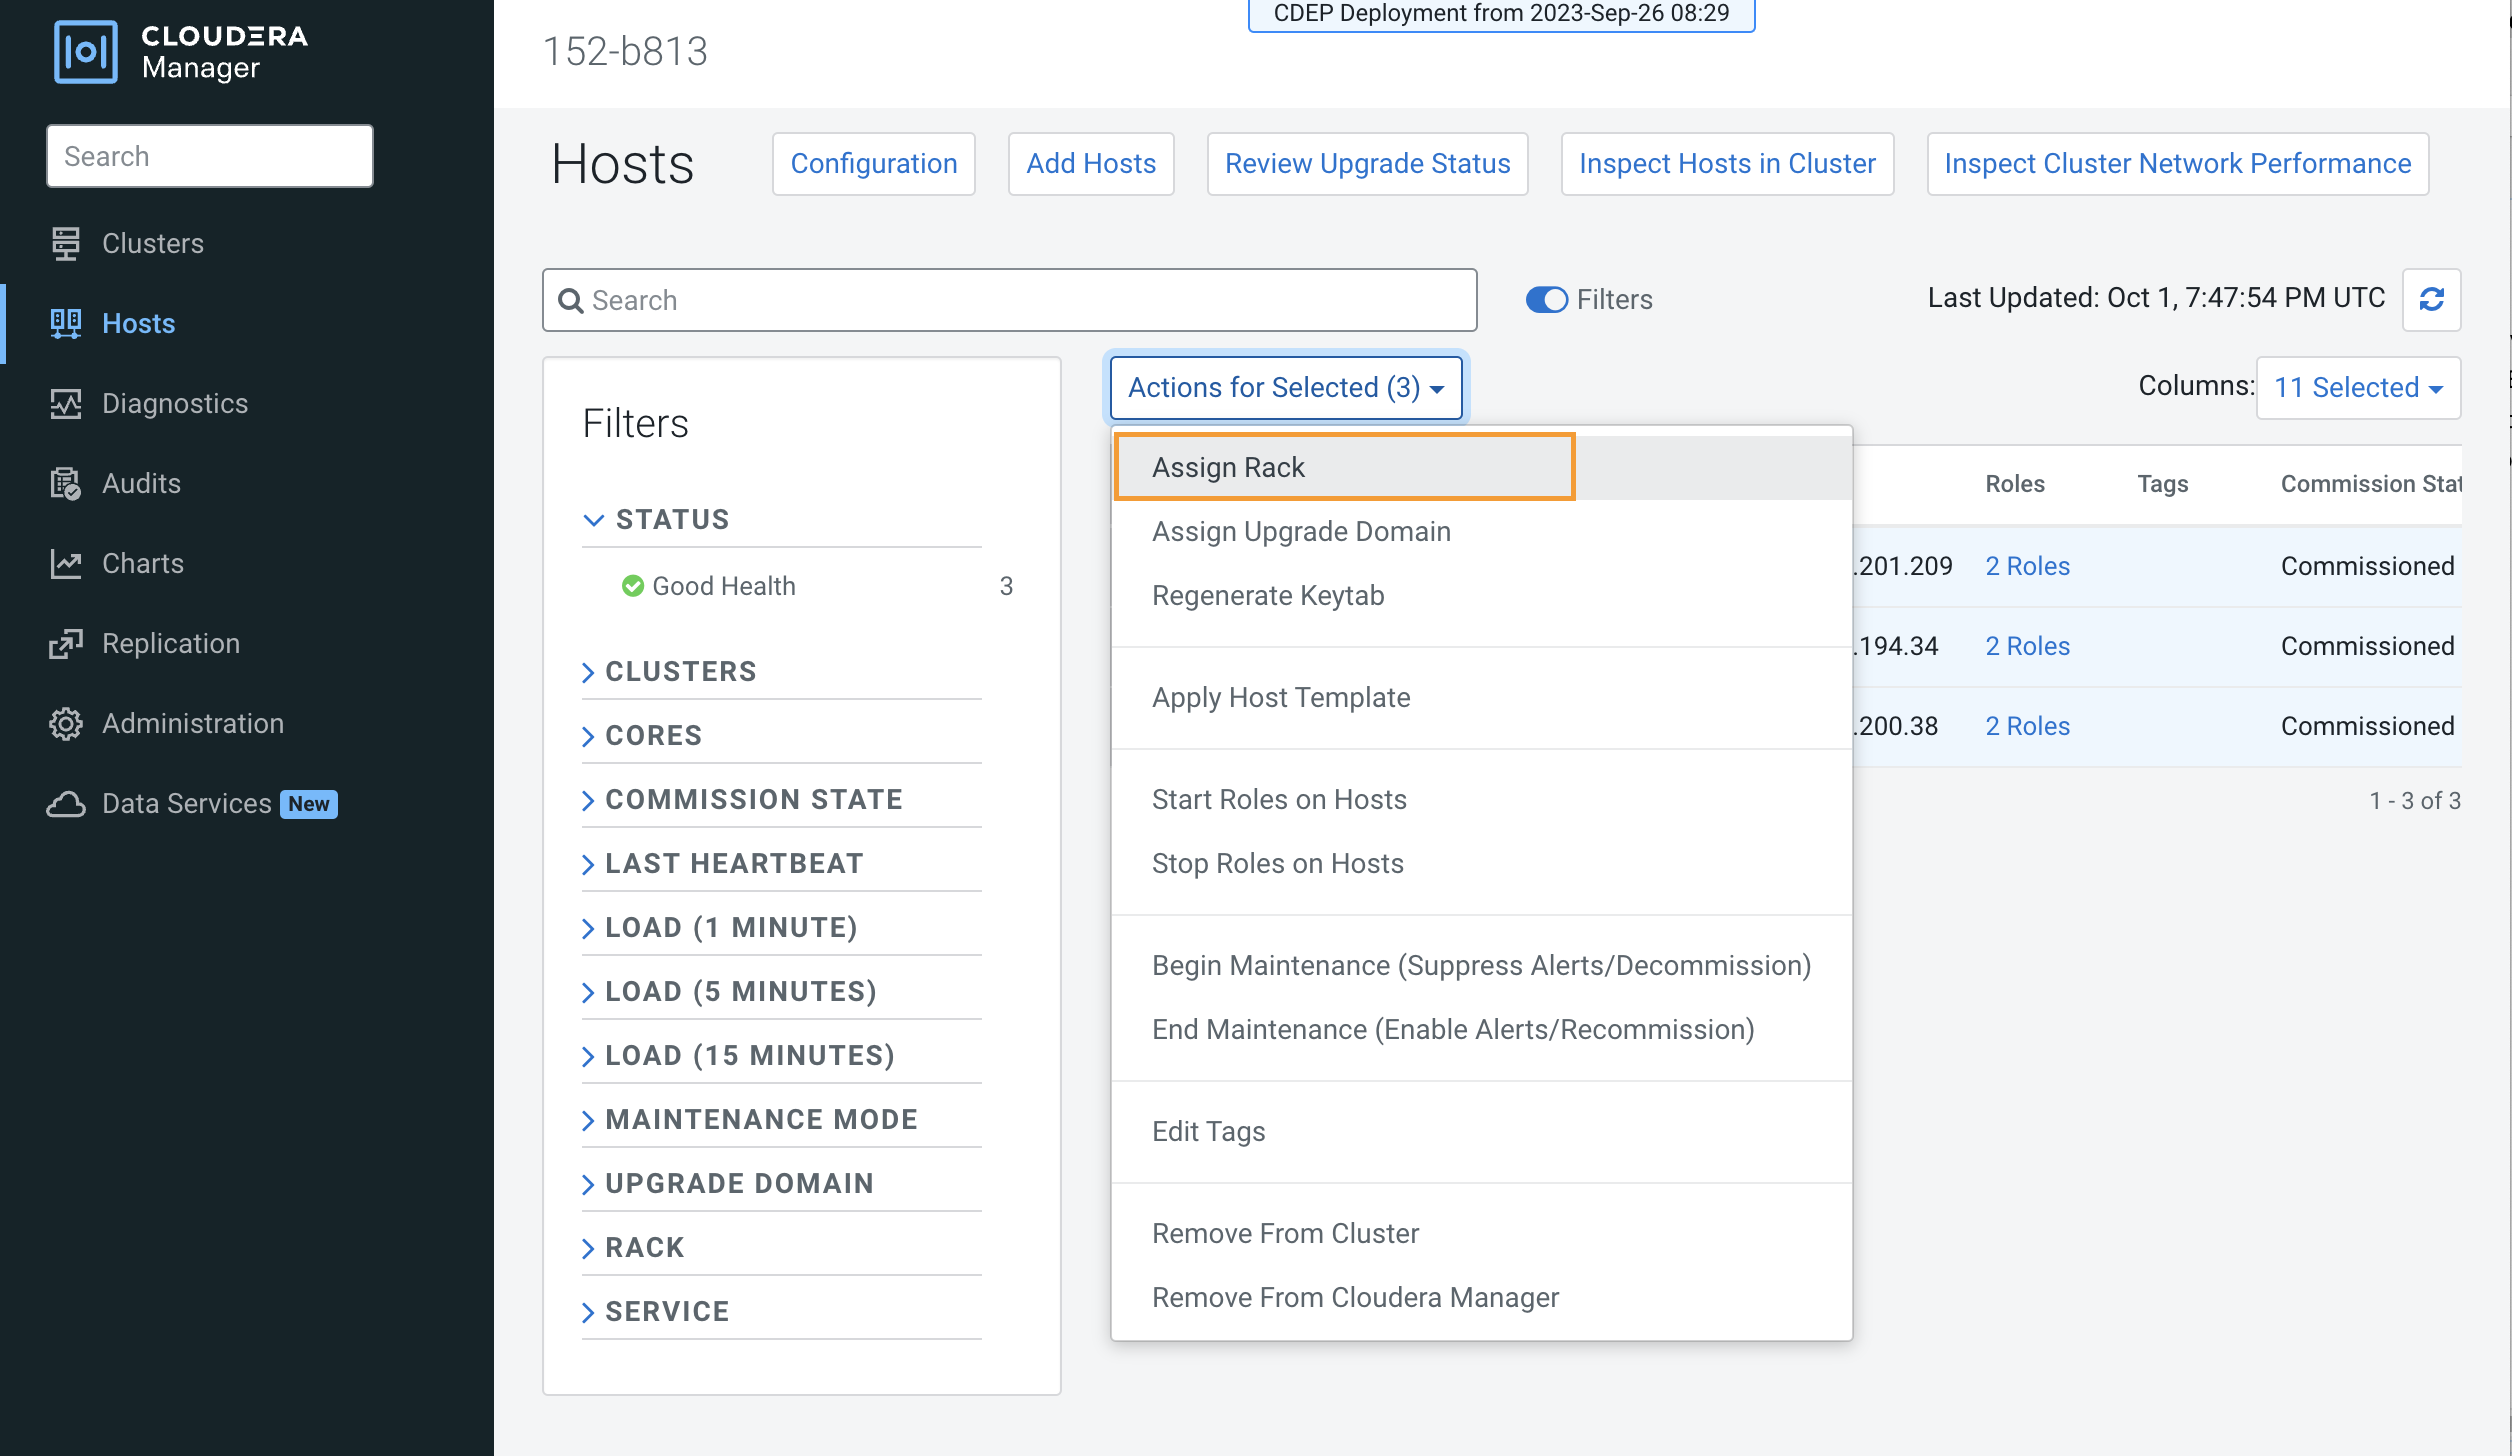Click the Charts sidebar icon

coord(66,564)
